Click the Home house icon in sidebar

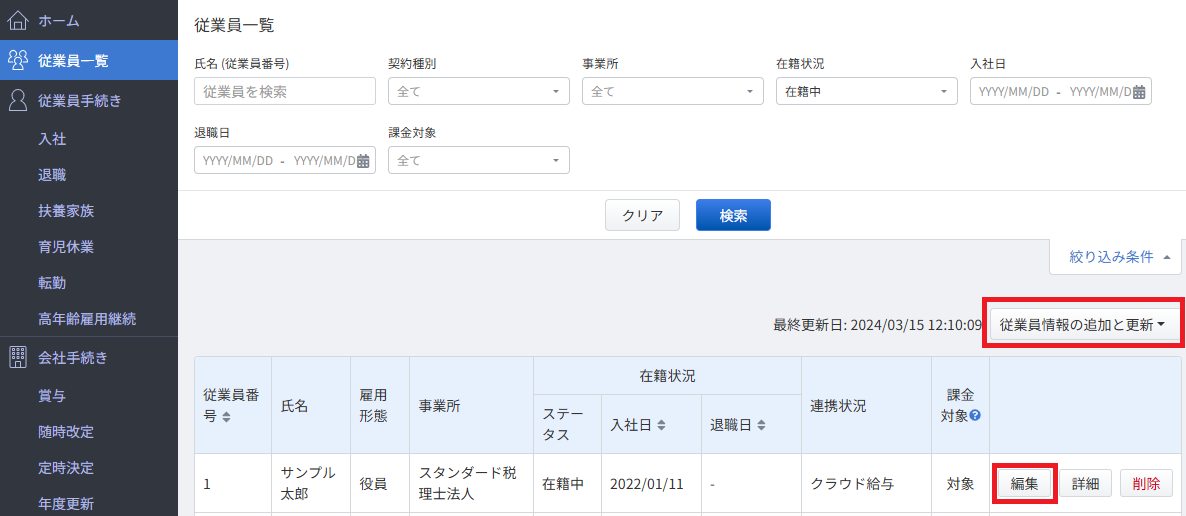pyautogui.click(x=18, y=20)
